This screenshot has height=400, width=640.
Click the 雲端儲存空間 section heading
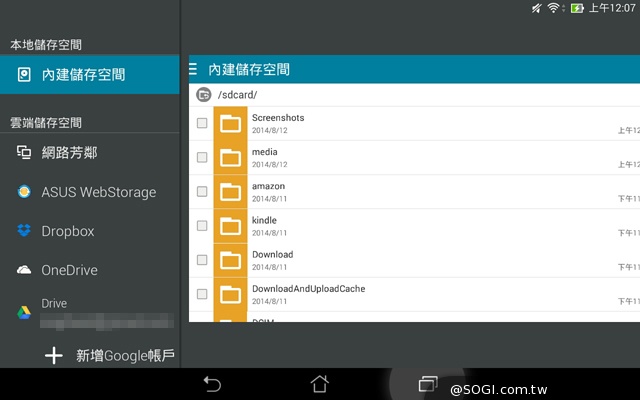(x=46, y=123)
